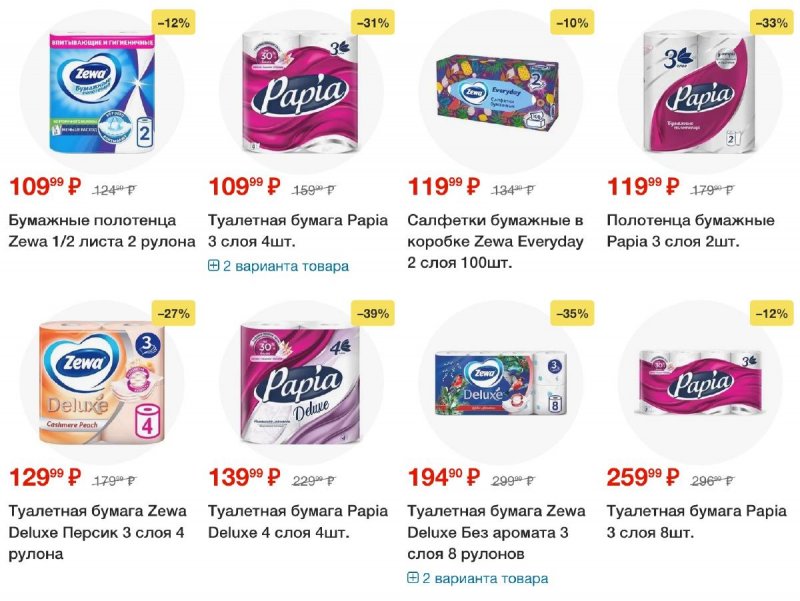Open Полотенца бумажные Papia 3 слоя link
800x601 pixels.
pyautogui.click(x=691, y=231)
